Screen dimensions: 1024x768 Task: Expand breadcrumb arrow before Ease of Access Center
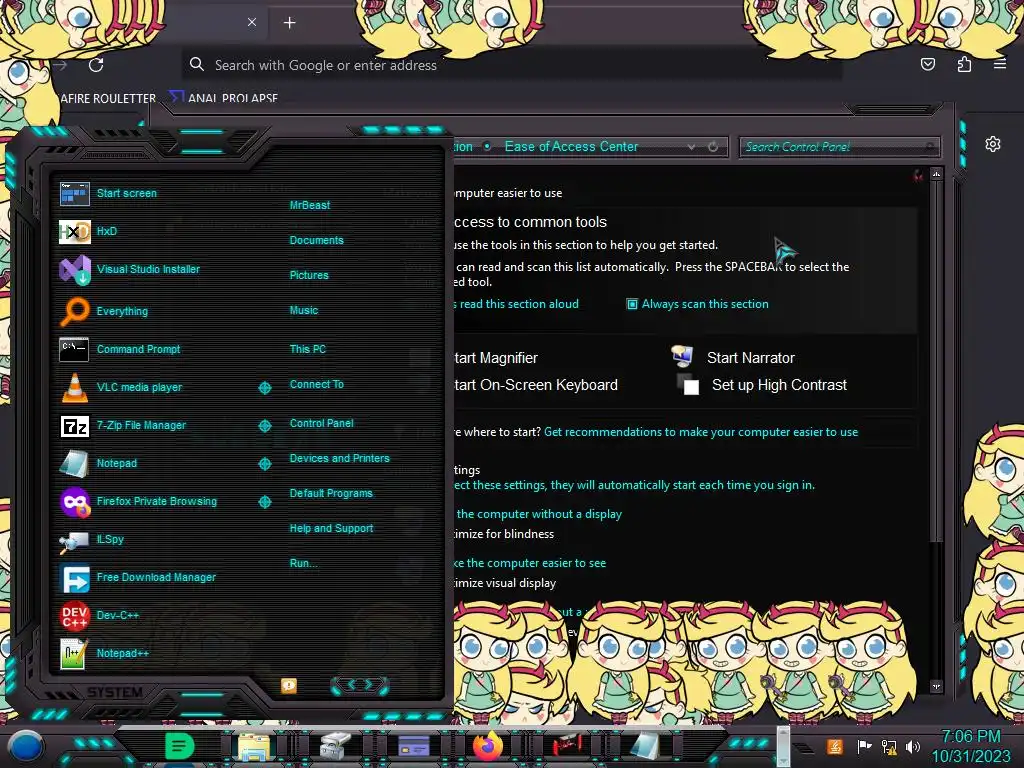pos(487,146)
